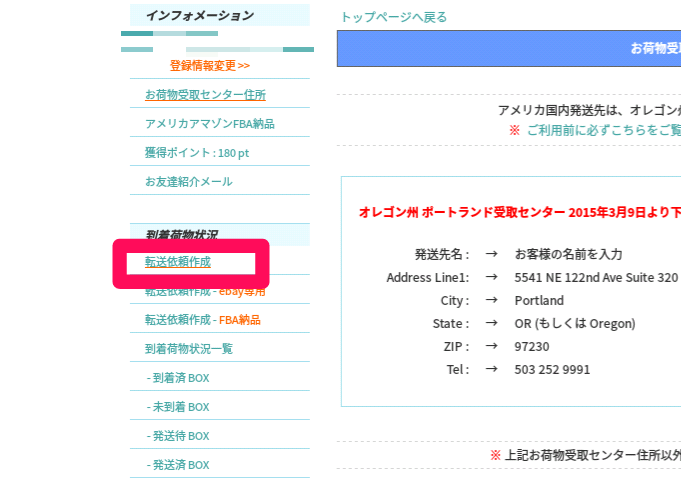Click the 上記お荷物受取センター住所以外 notice text
Image resolution: width=681 pixels, height=484 pixels.
(x=593, y=455)
